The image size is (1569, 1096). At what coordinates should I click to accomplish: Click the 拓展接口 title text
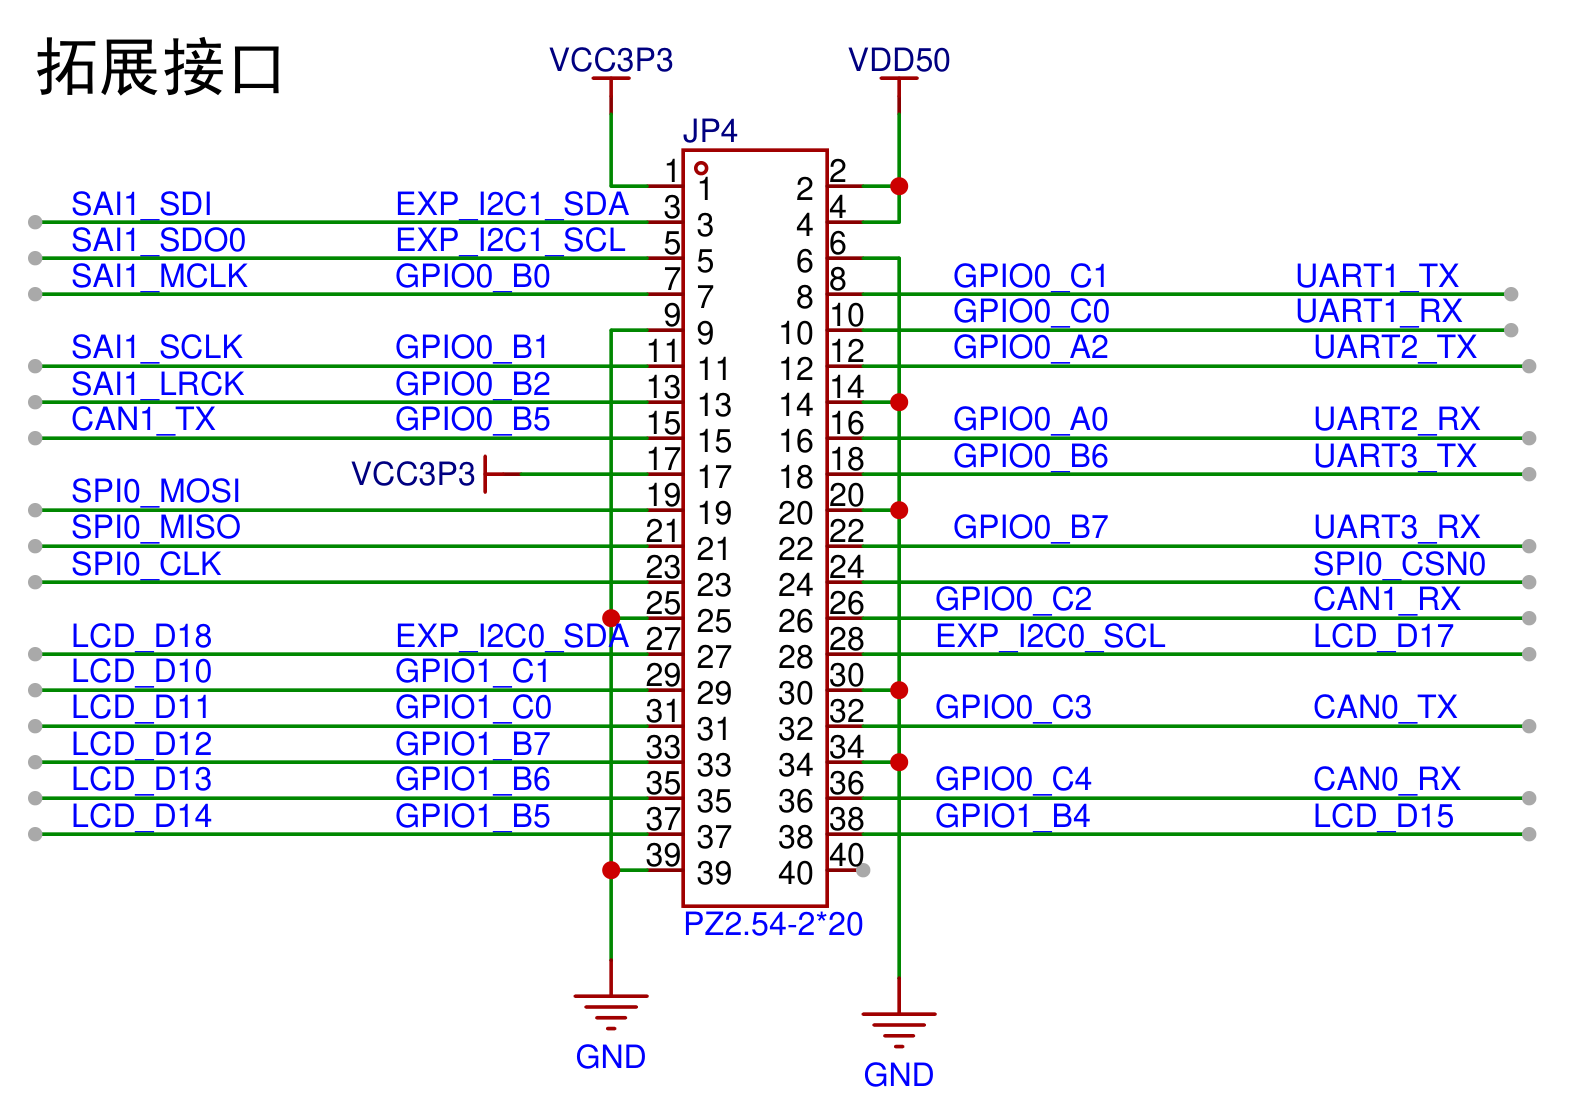[160, 68]
